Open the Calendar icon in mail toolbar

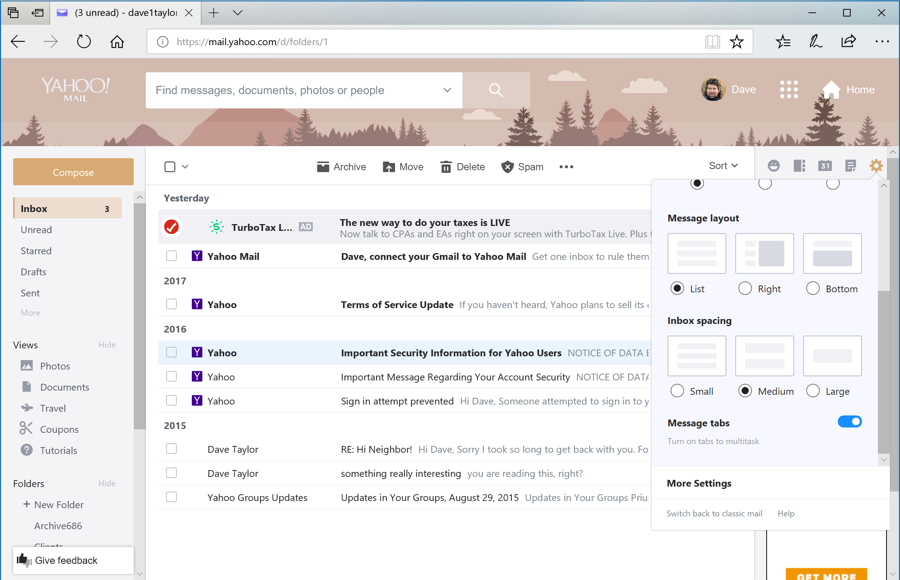[825, 166]
